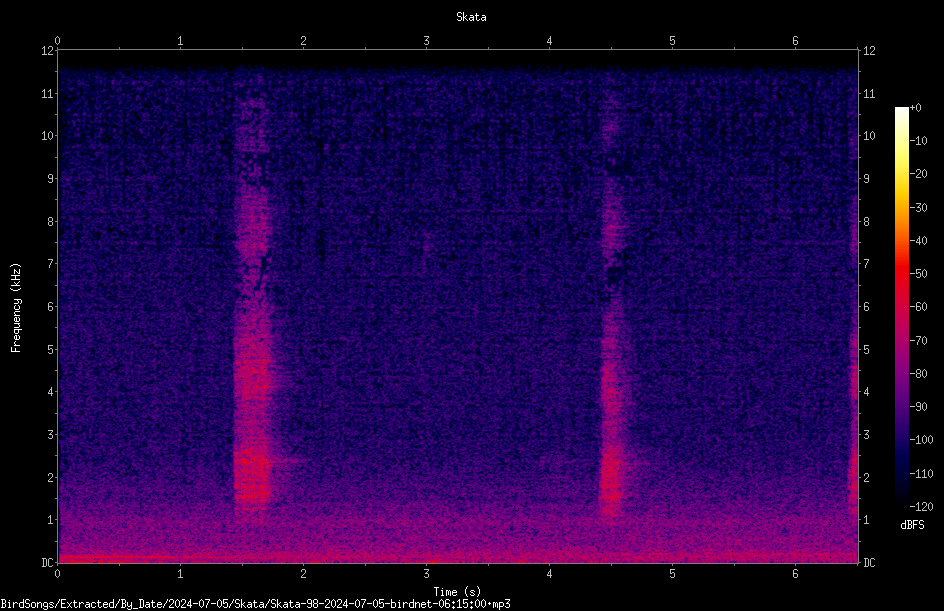Click the left axis '2' kHz tick label
Viewport: 944px width, 611px height.
(51, 477)
